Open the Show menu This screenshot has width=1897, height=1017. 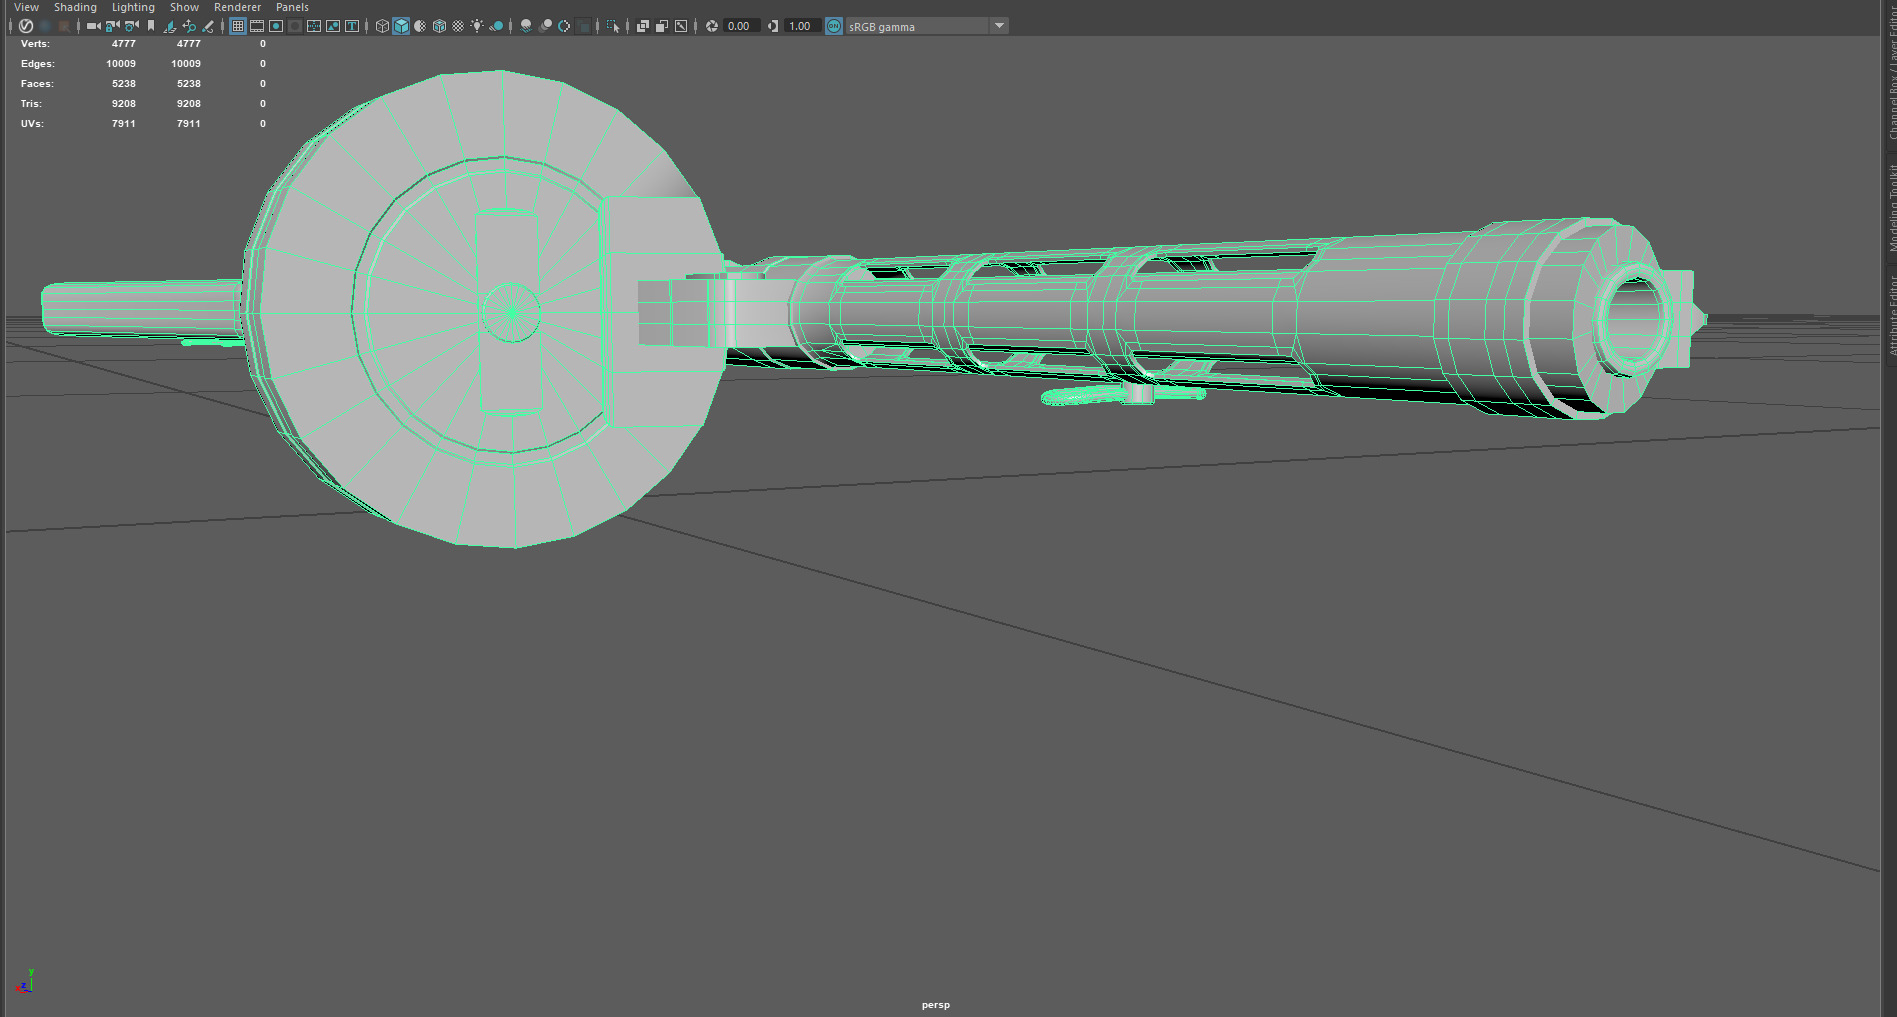pos(184,7)
